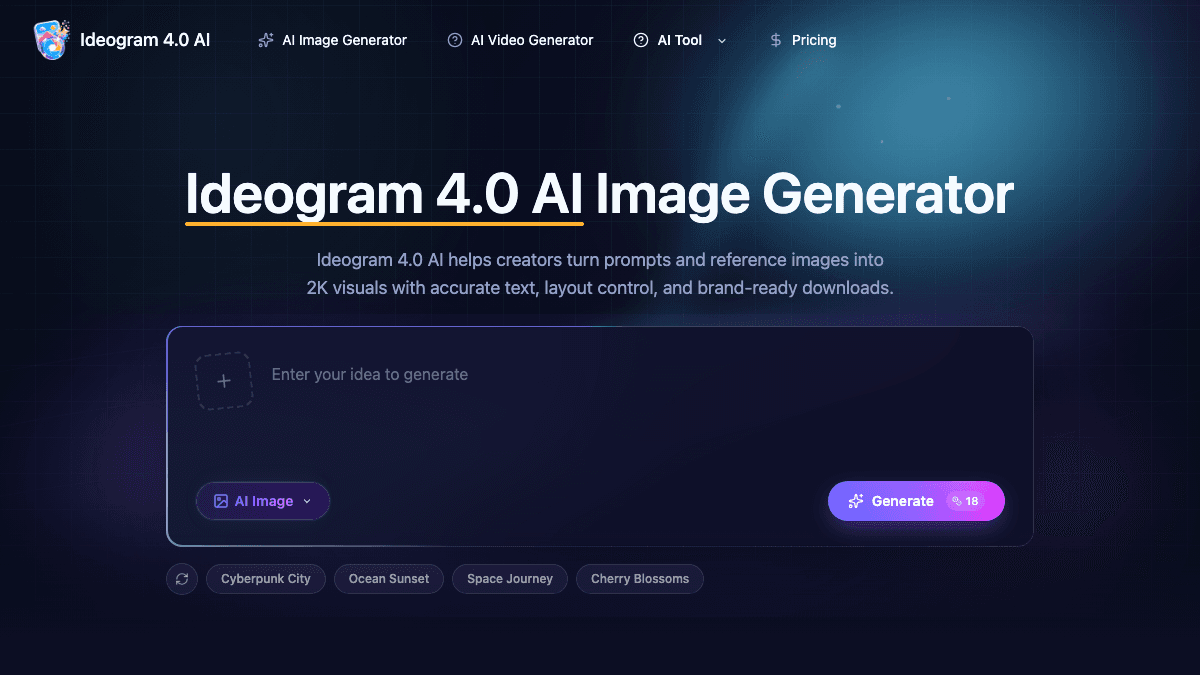
Task: Click the question icon beside AI Tool
Action: 641,41
